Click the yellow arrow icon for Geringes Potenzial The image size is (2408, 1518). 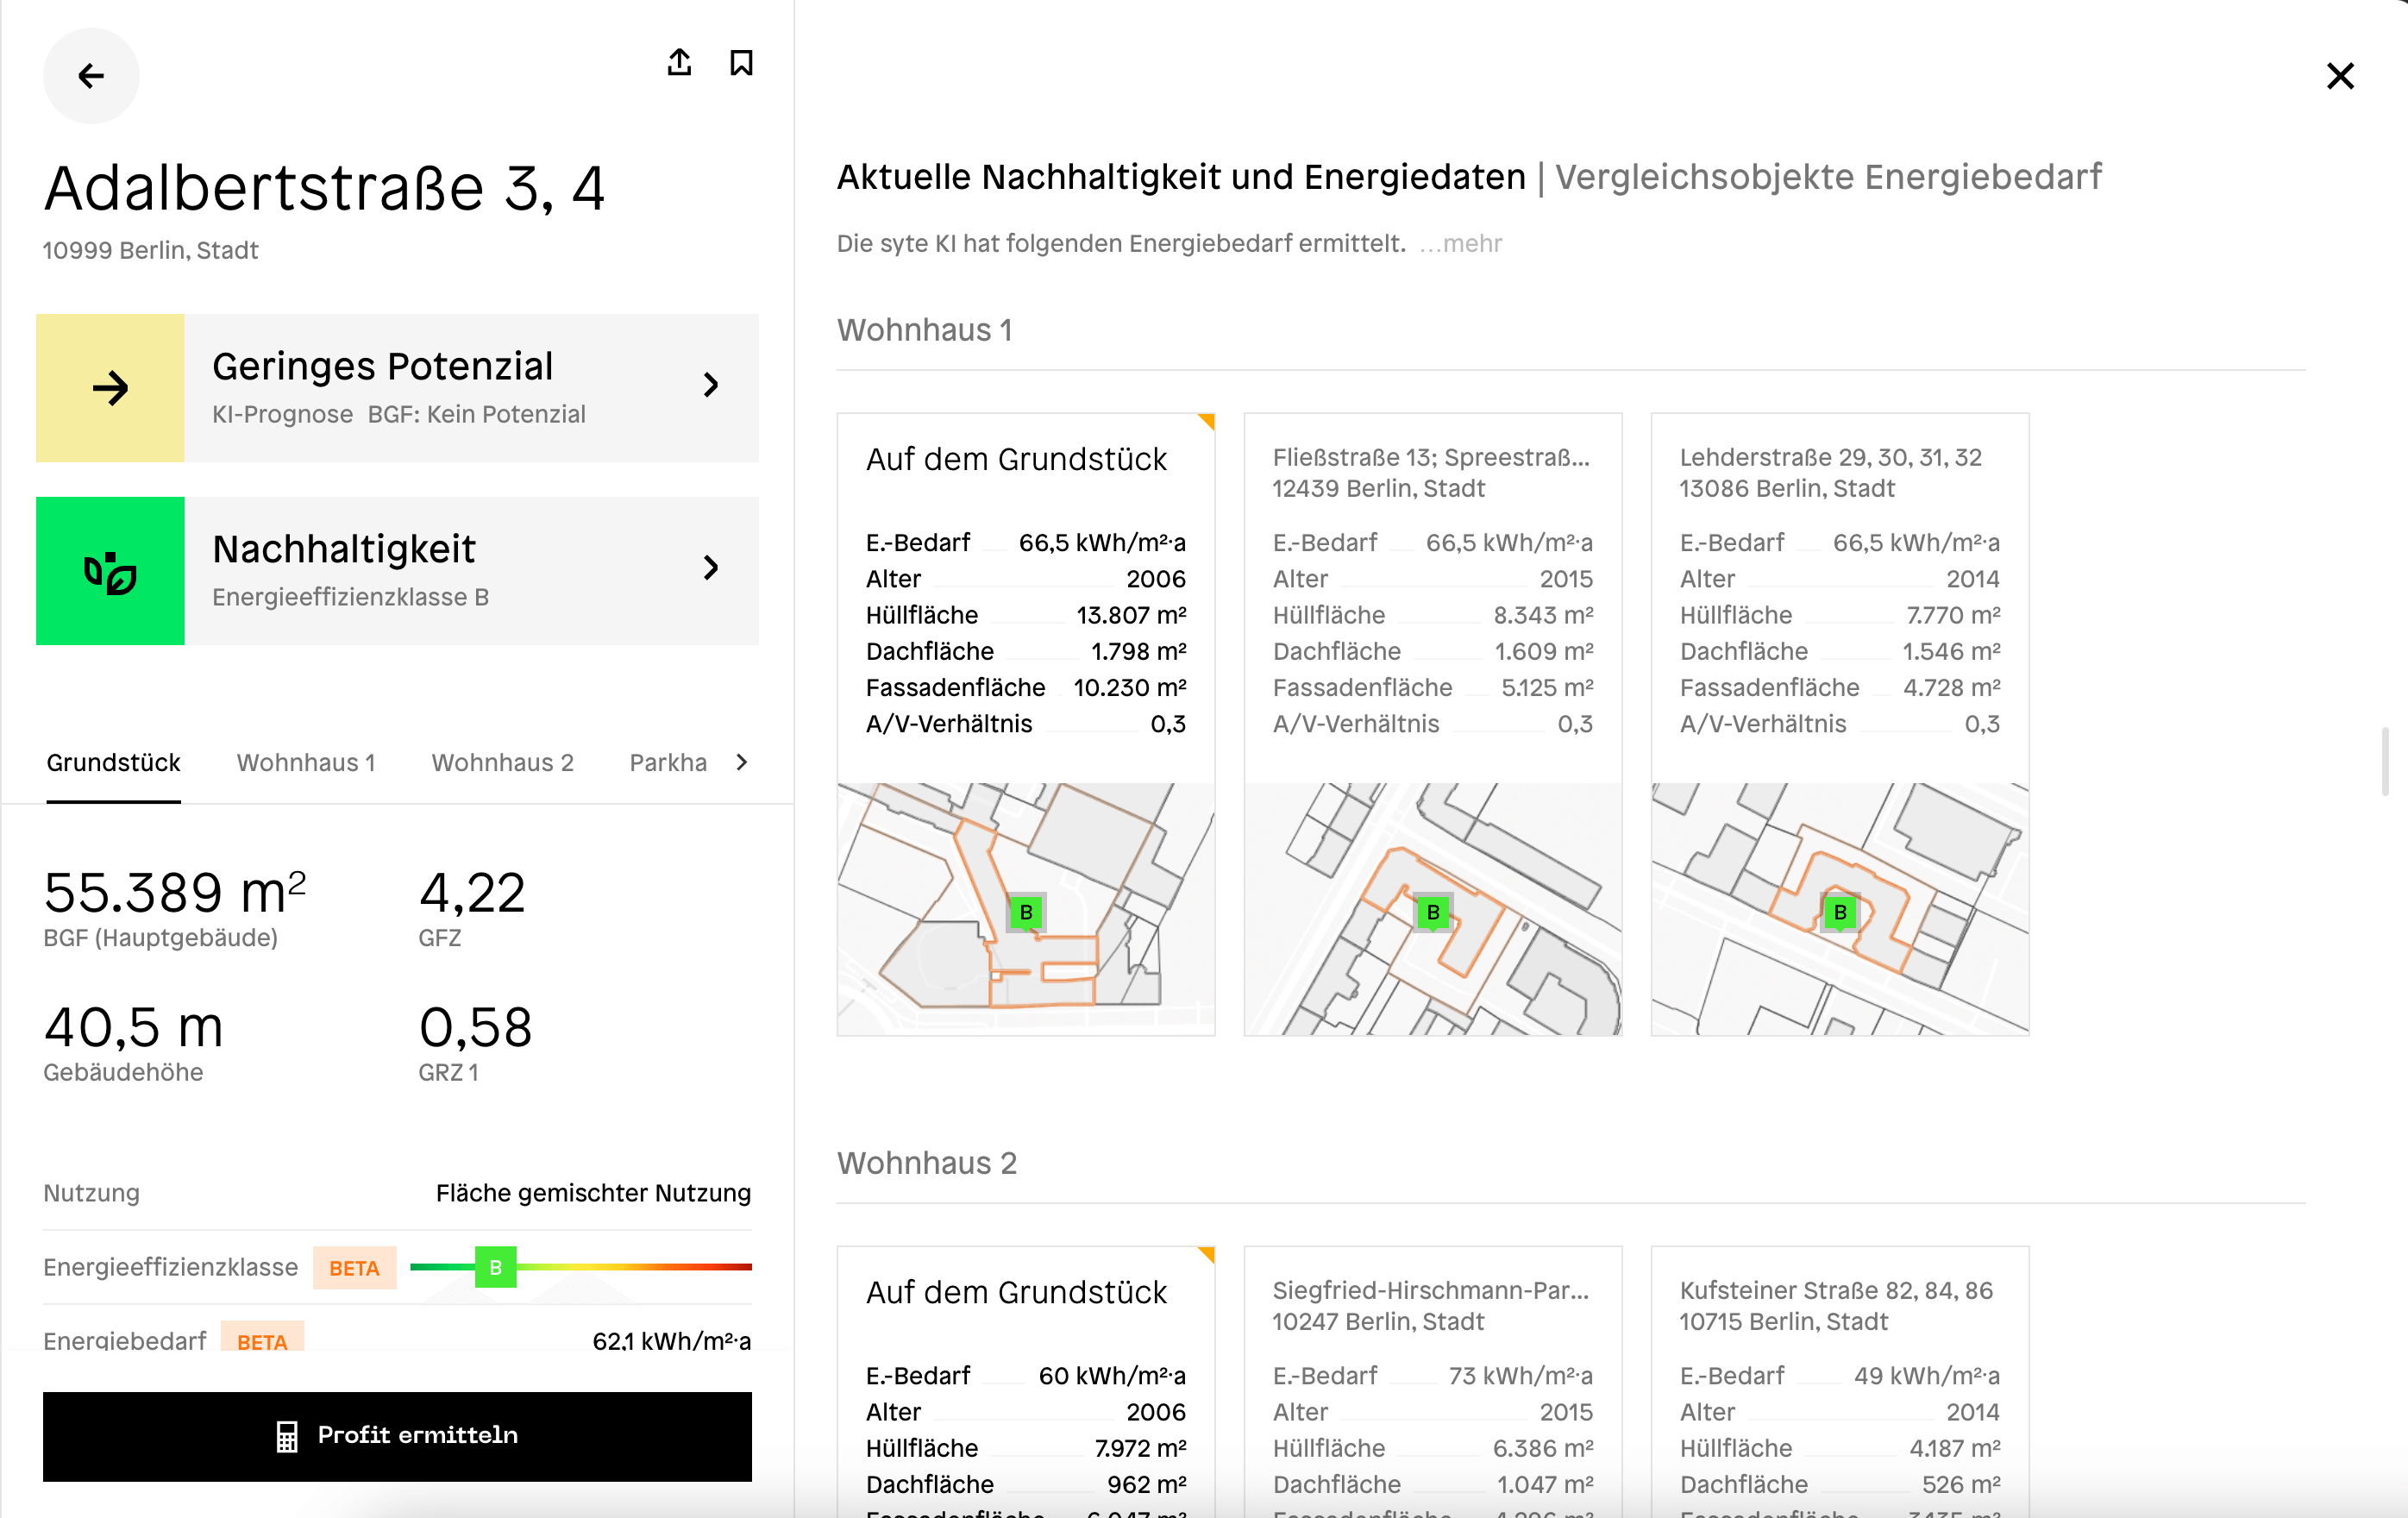coord(110,388)
